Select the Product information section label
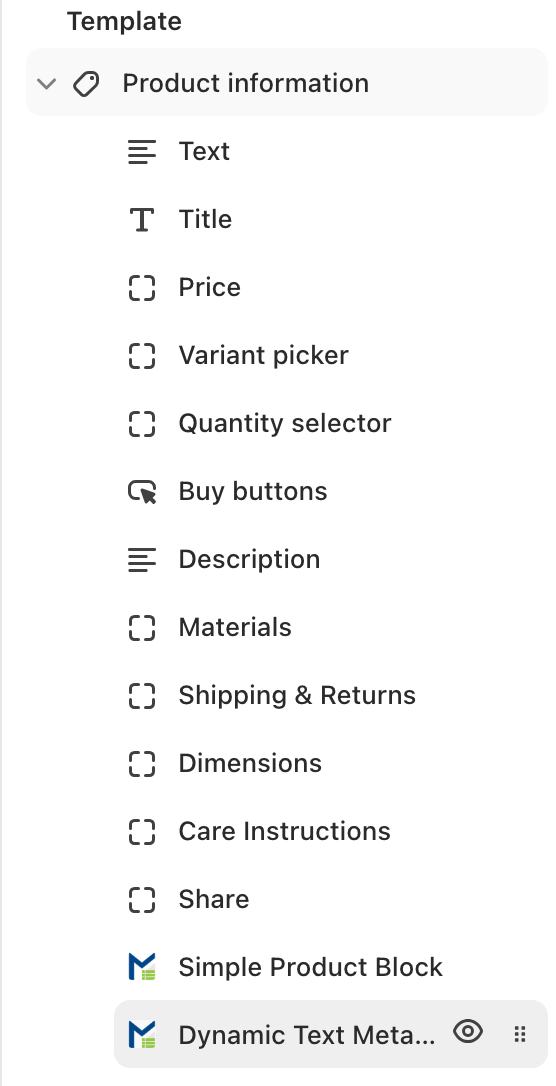 [246, 83]
